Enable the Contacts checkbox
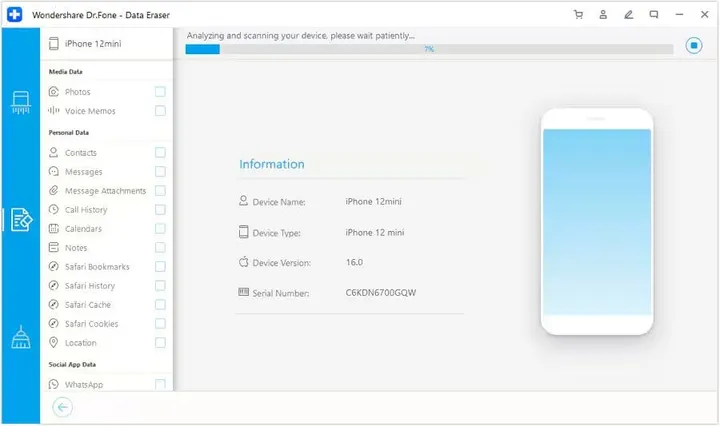 click(x=160, y=152)
